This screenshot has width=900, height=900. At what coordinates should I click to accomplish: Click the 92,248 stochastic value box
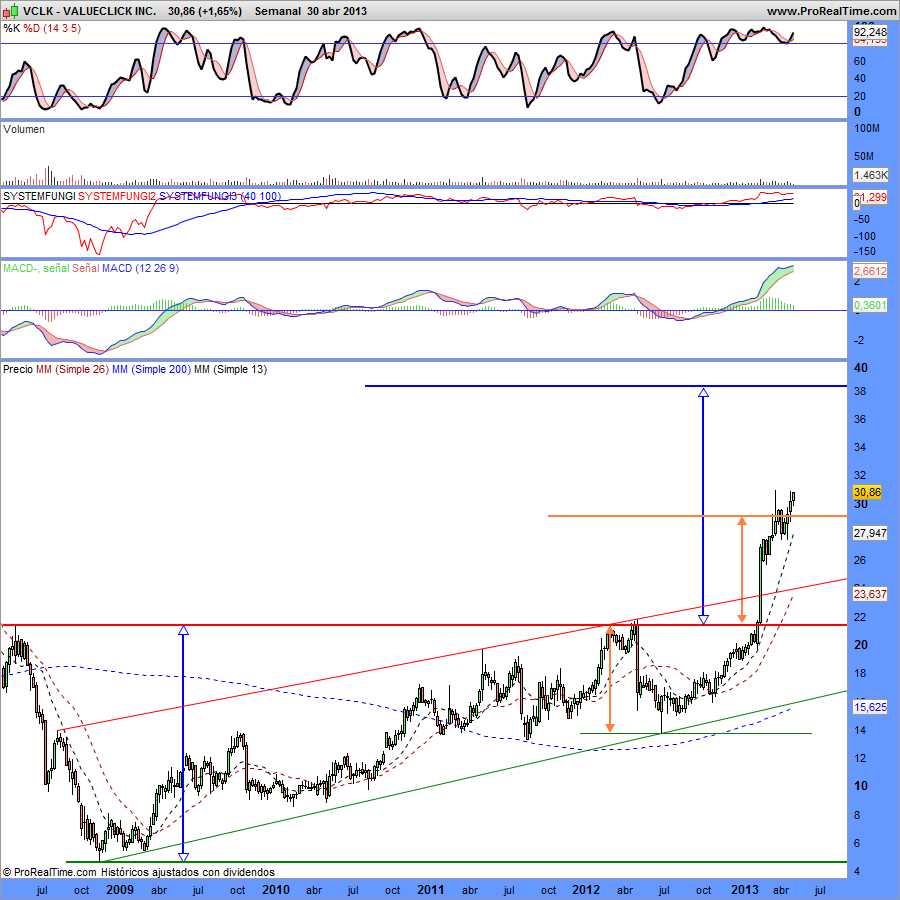coord(870,32)
